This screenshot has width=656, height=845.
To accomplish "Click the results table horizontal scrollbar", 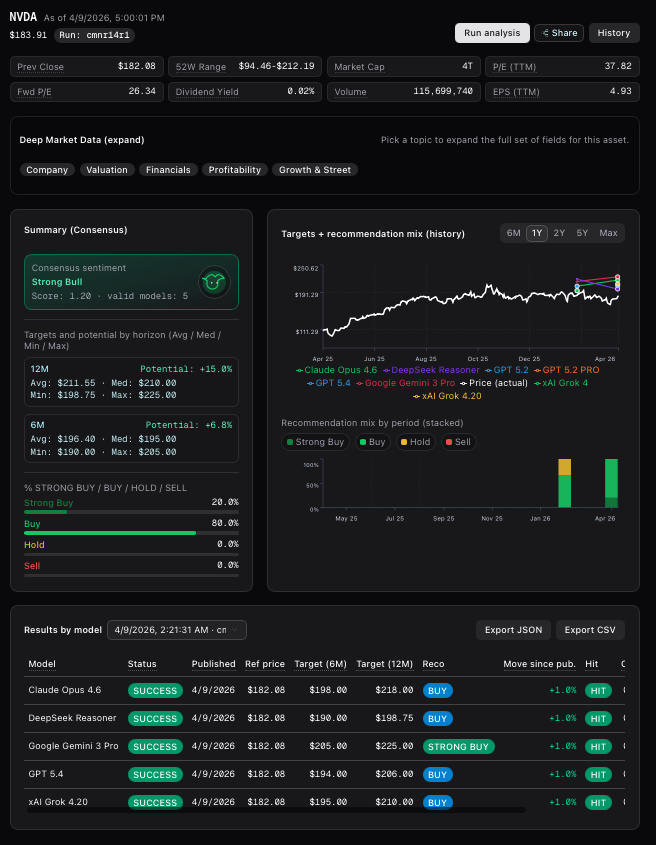I will [276, 810].
